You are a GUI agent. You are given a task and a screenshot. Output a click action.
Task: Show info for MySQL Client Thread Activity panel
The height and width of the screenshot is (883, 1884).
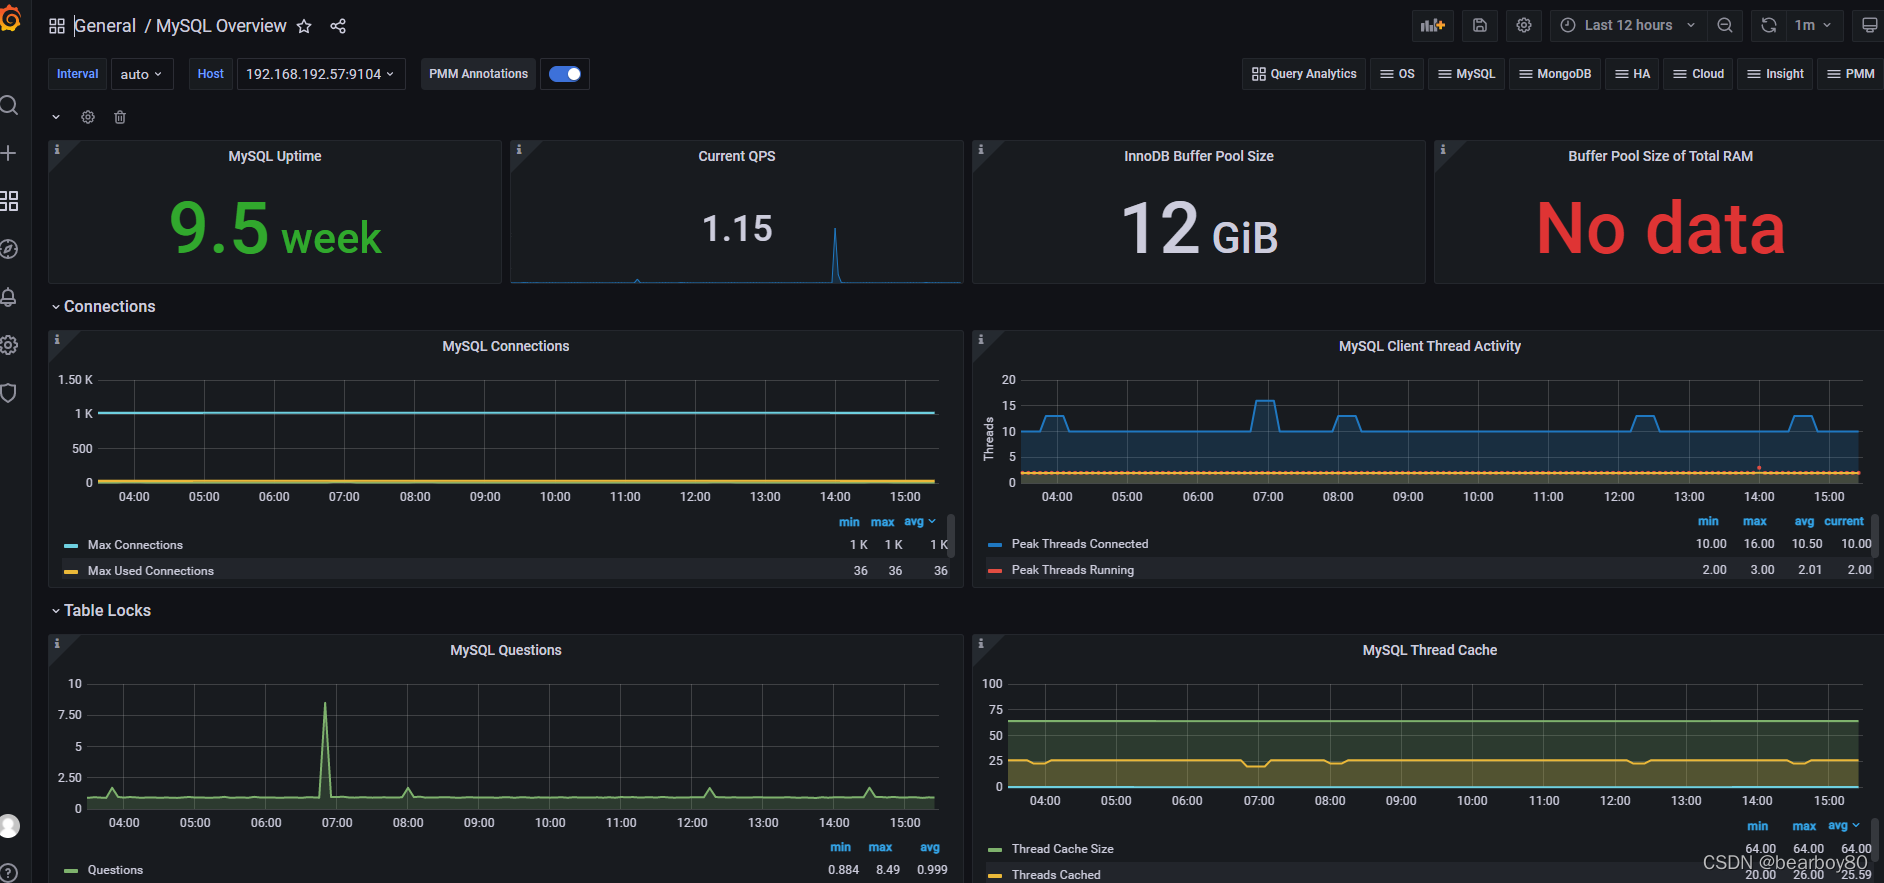(981, 339)
